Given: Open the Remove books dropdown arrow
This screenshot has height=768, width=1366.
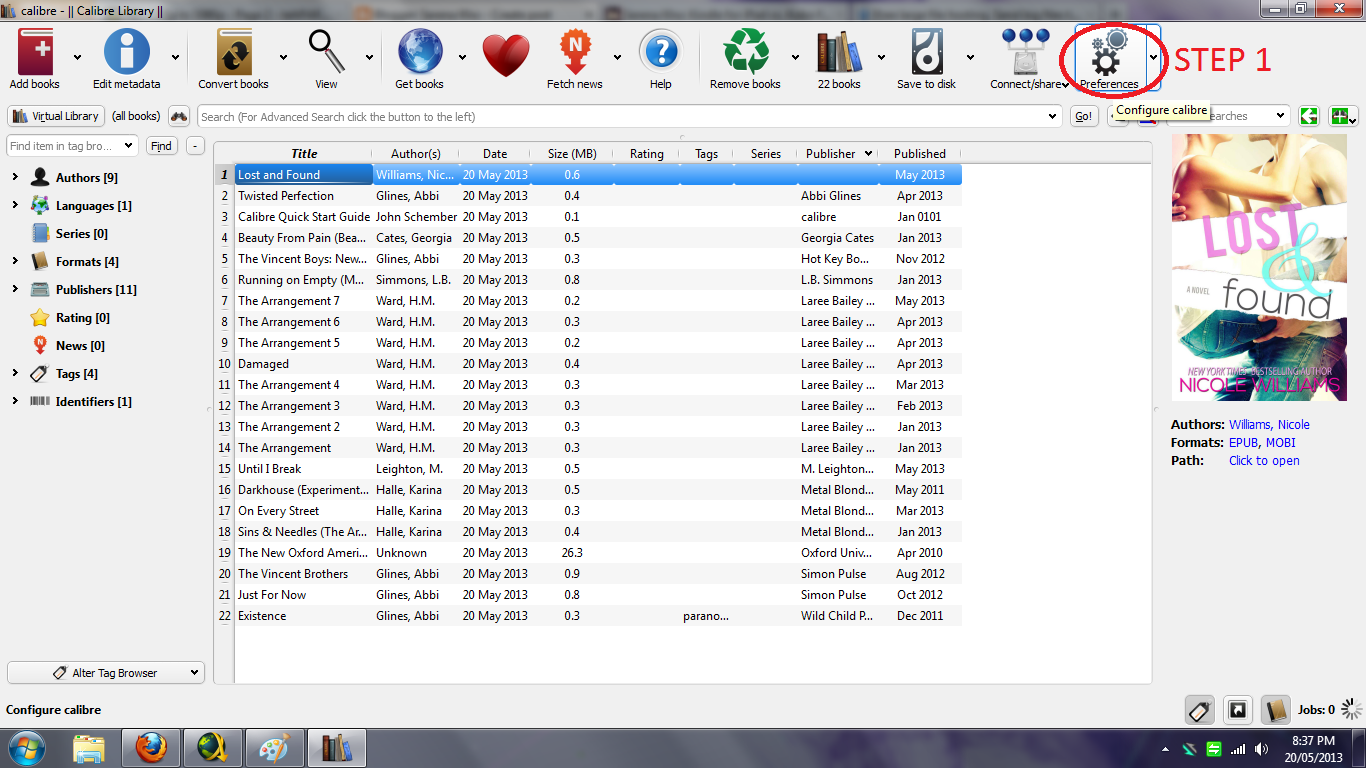Looking at the screenshot, I should click(x=795, y=58).
